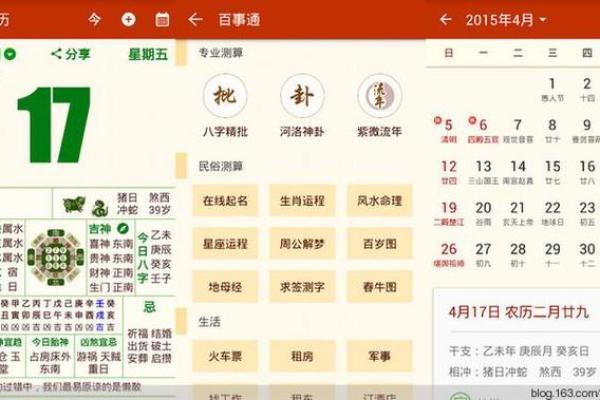Viewport: 600px width, 400px height.
Task: Open 风水命理 feature
Action: pyautogui.click(x=379, y=200)
